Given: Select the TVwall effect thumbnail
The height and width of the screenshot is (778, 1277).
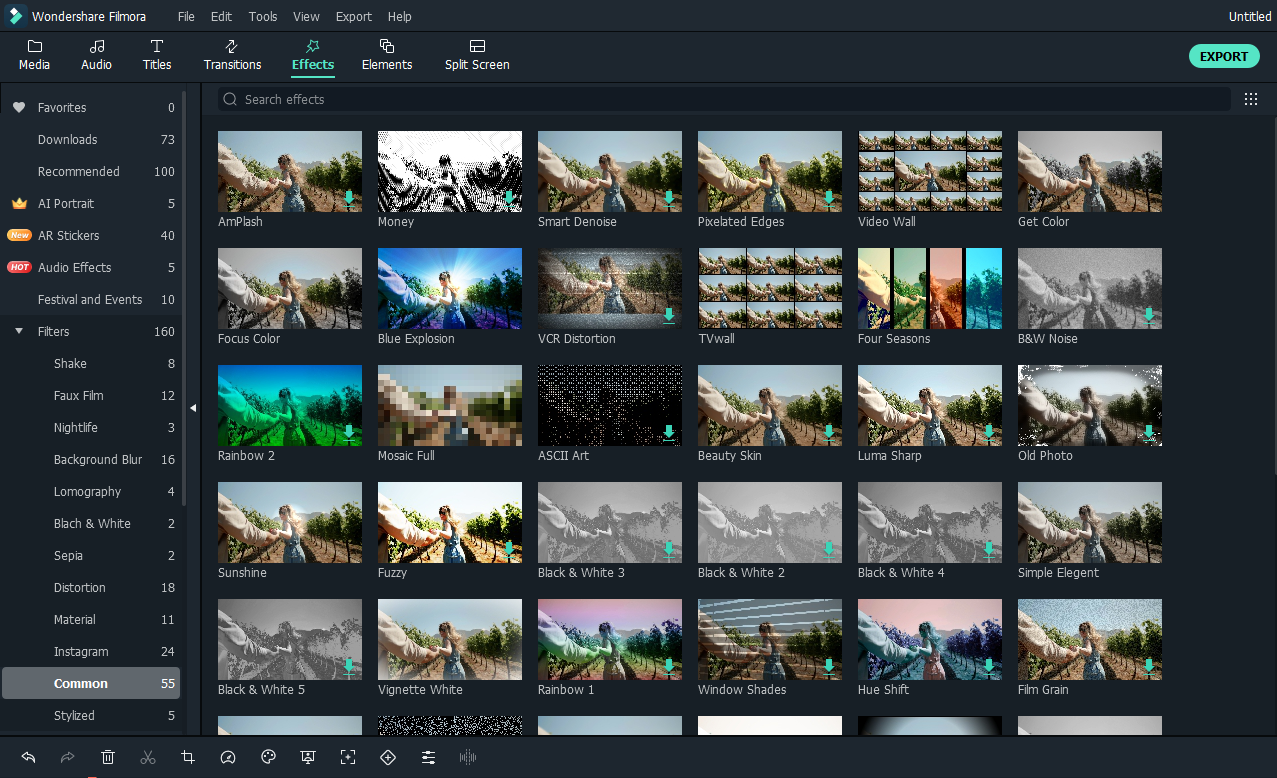Looking at the screenshot, I should click(x=770, y=288).
